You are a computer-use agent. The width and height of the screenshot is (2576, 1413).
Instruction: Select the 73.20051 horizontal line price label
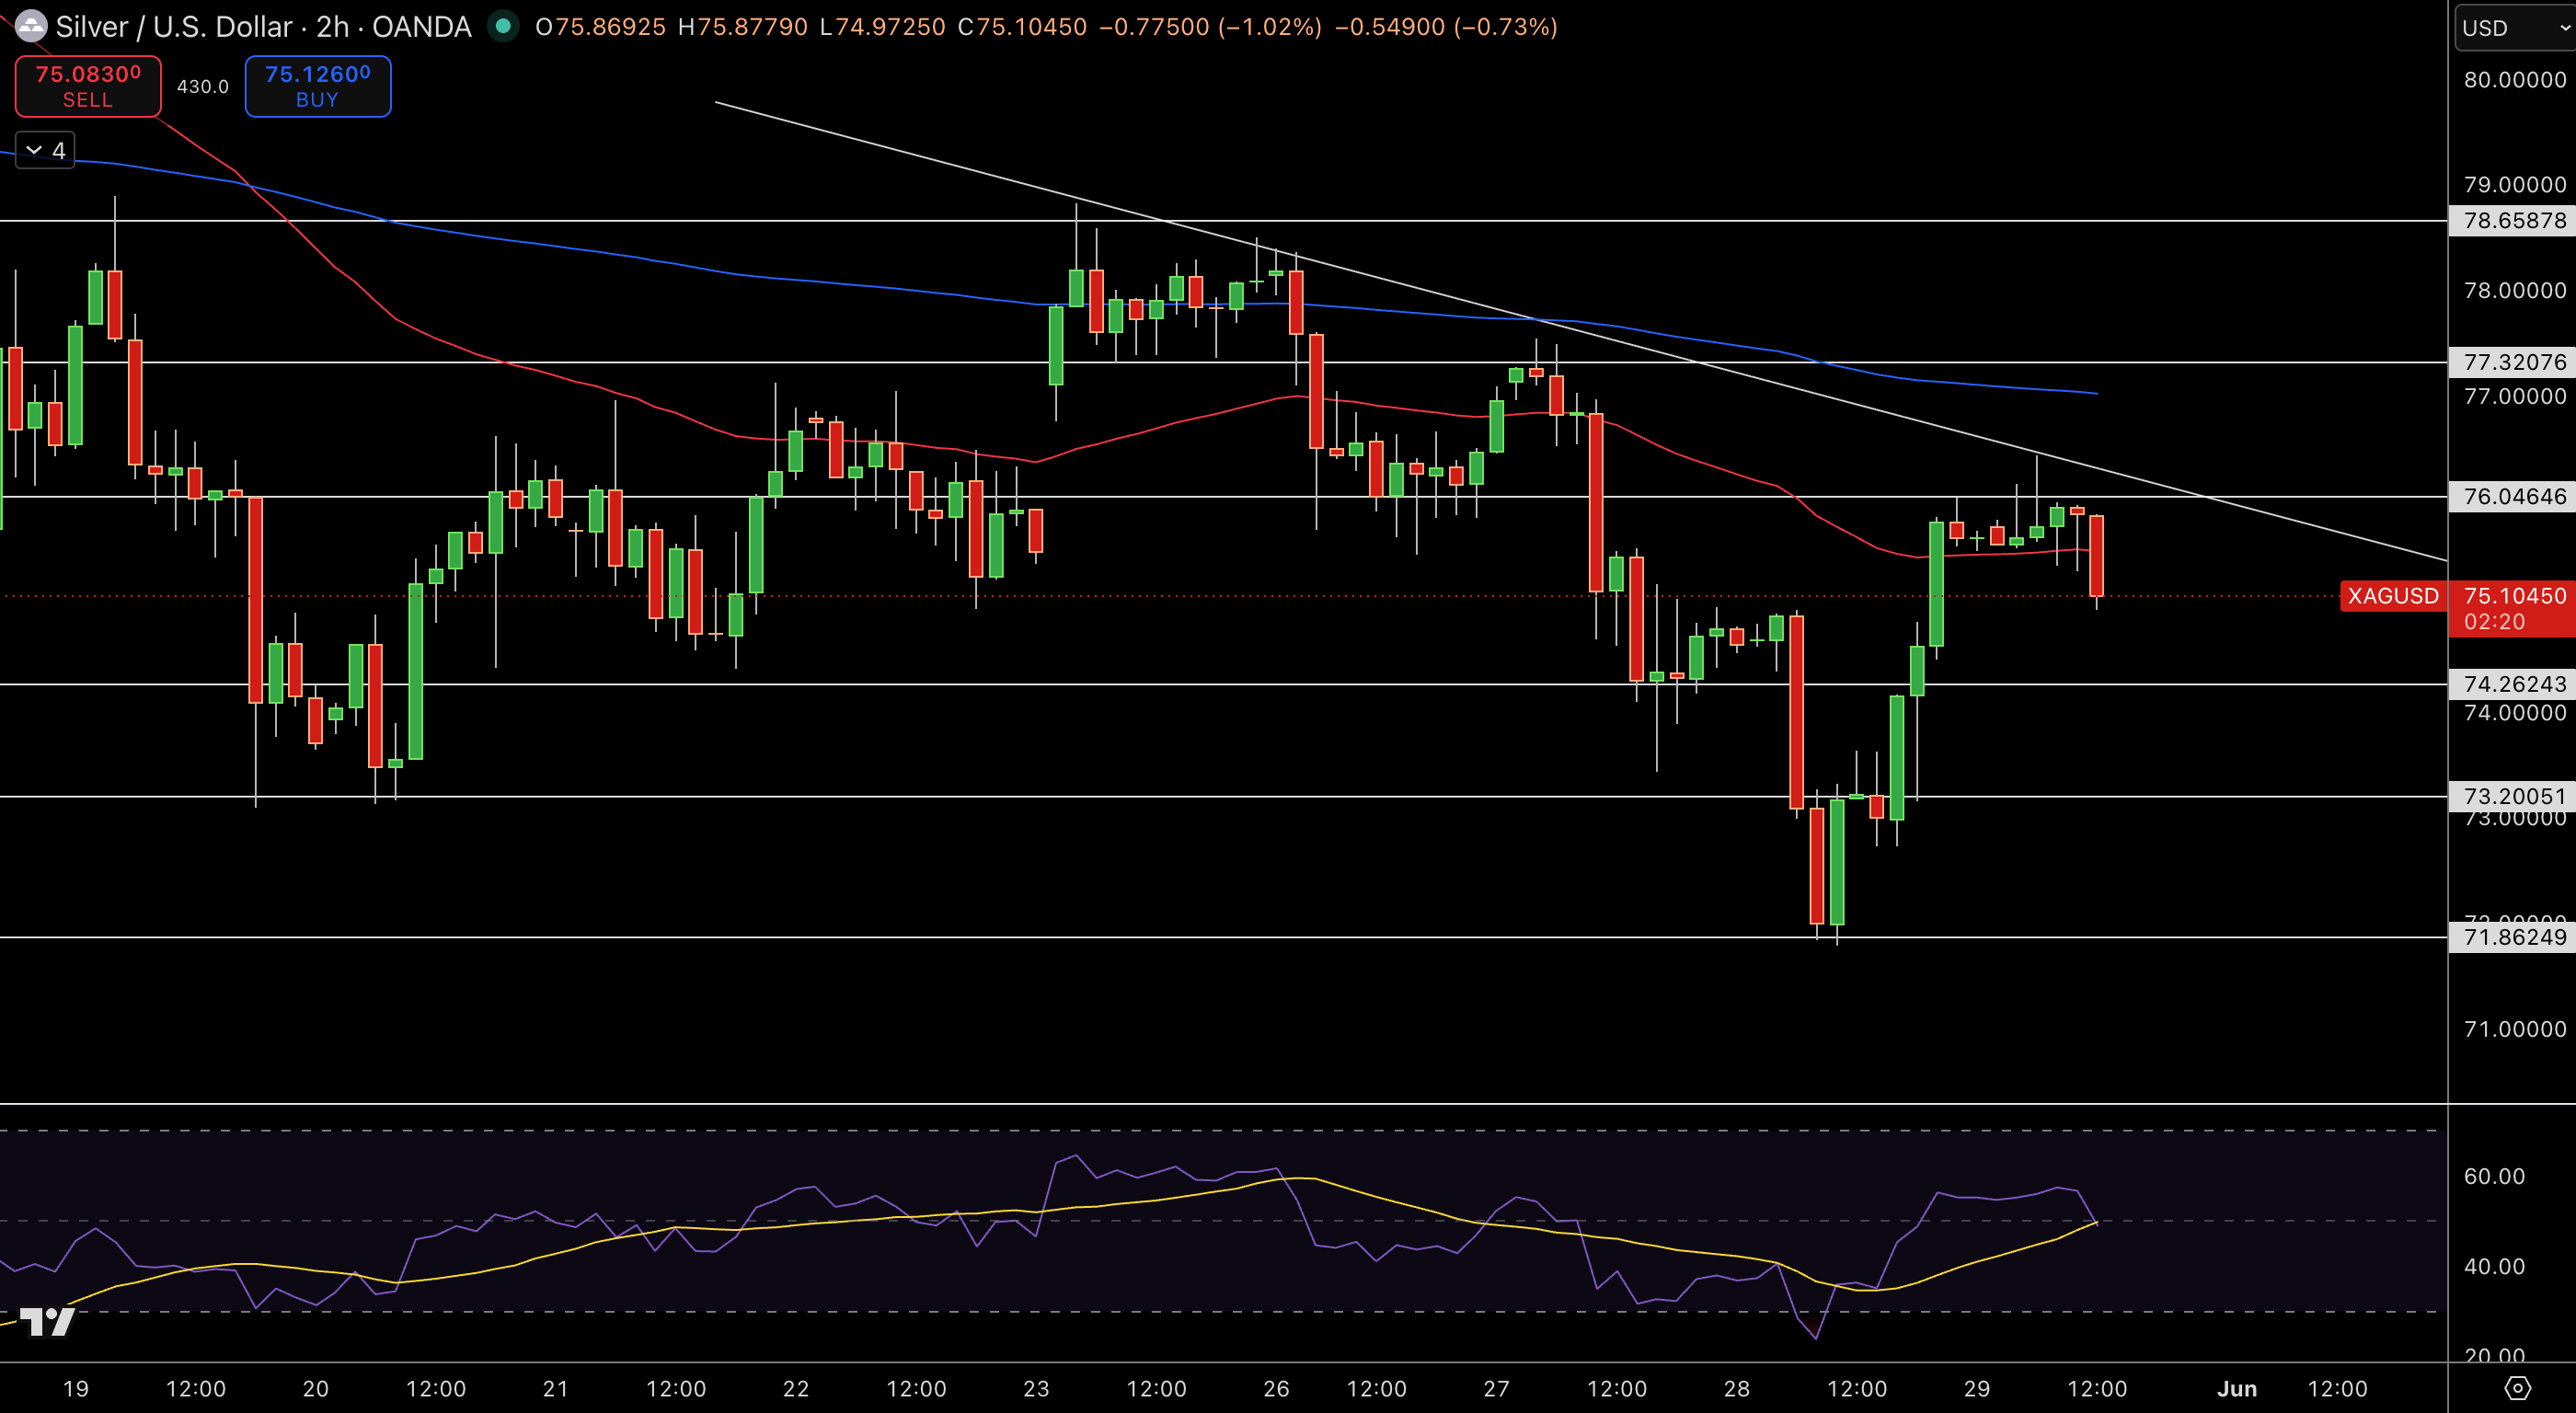tap(2513, 796)
